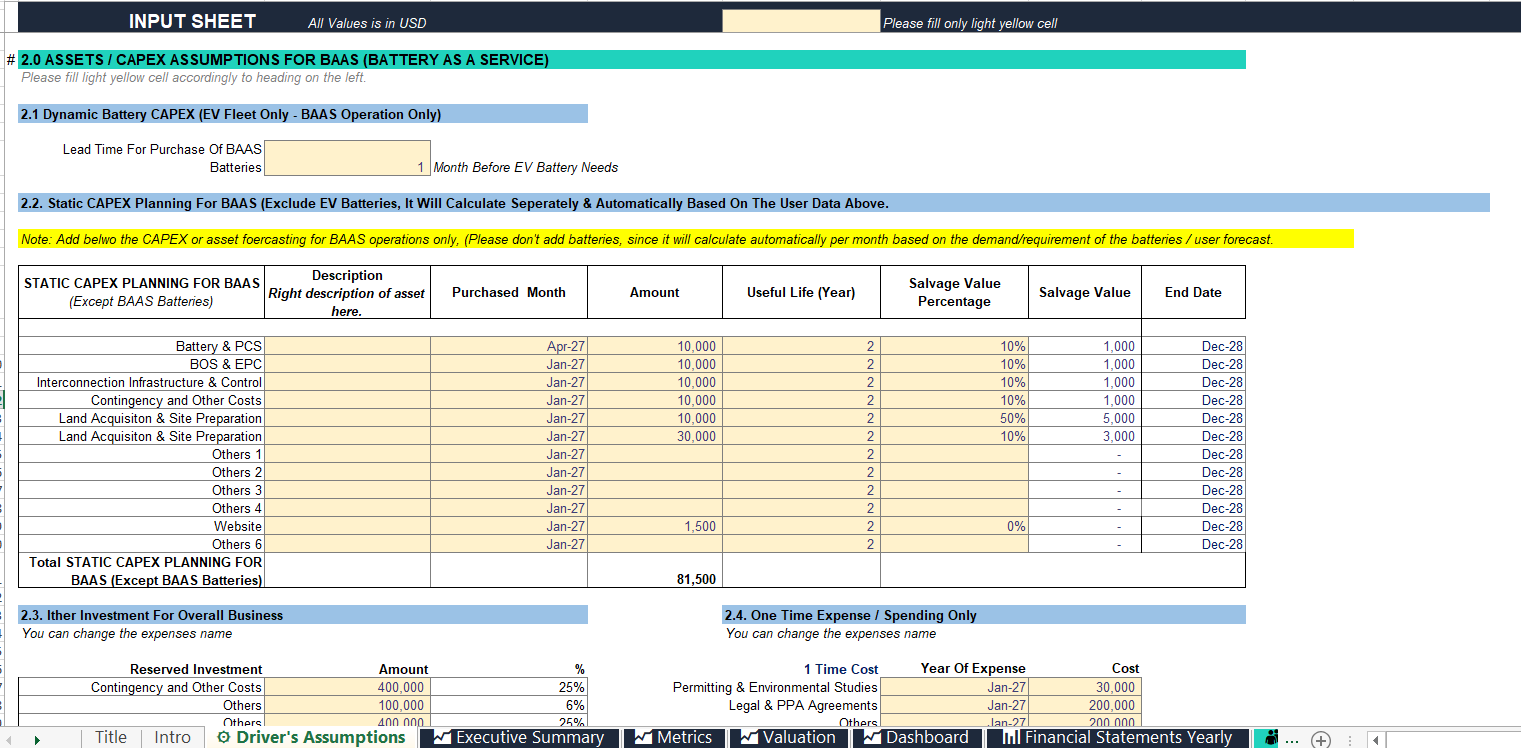
Task: Click the Year Of Expense header
Action: [x=973, y=668]
